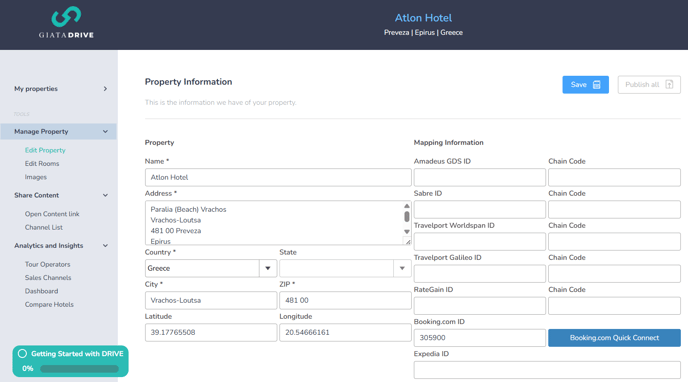Click the Booking.com ID field
Image resolution: width=688 pixels, height=382 pixels.
pos(480,338)
